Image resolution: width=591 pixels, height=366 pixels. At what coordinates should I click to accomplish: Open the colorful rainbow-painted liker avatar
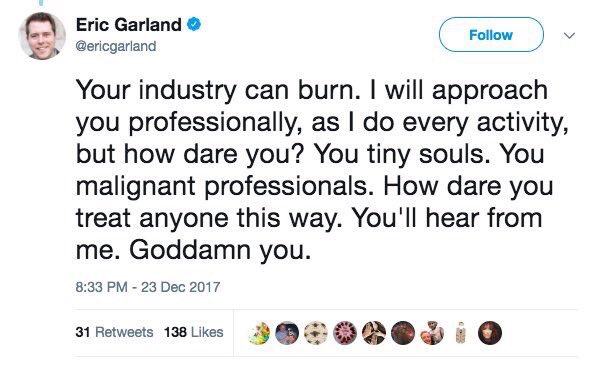(260, 333)
